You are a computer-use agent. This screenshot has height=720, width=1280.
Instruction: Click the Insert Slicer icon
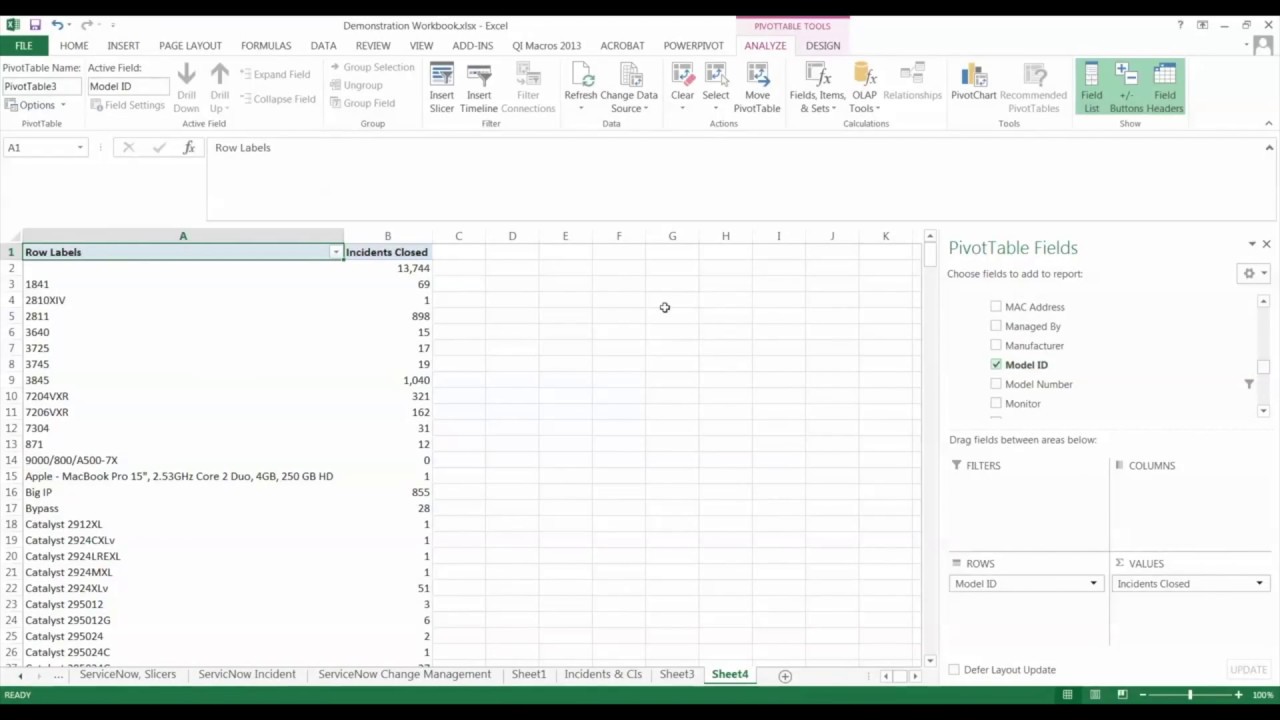[441, 78]
